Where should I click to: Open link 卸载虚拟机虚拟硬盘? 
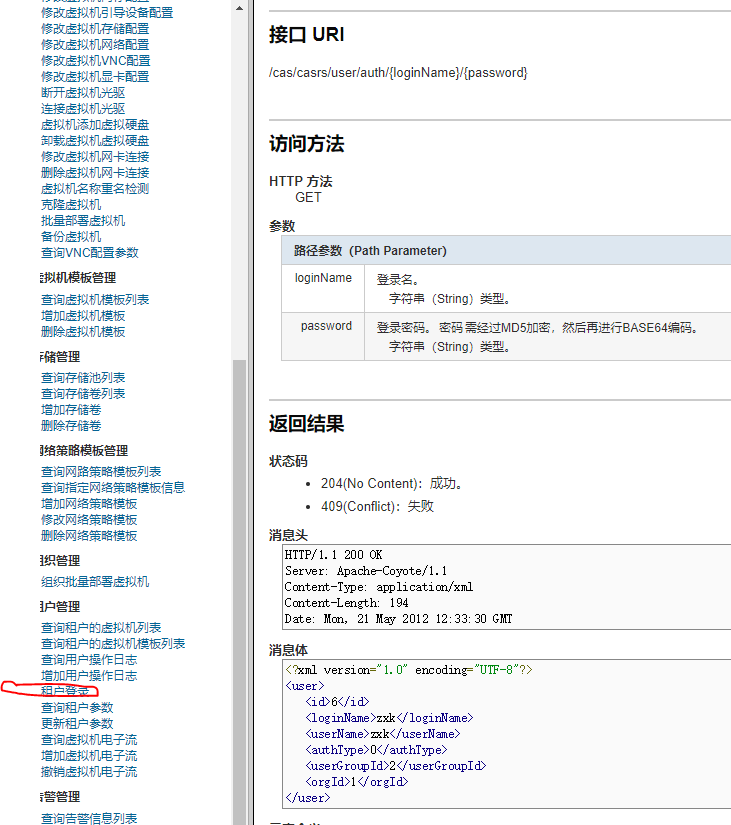pyautogui.click(x=95, y=140)
